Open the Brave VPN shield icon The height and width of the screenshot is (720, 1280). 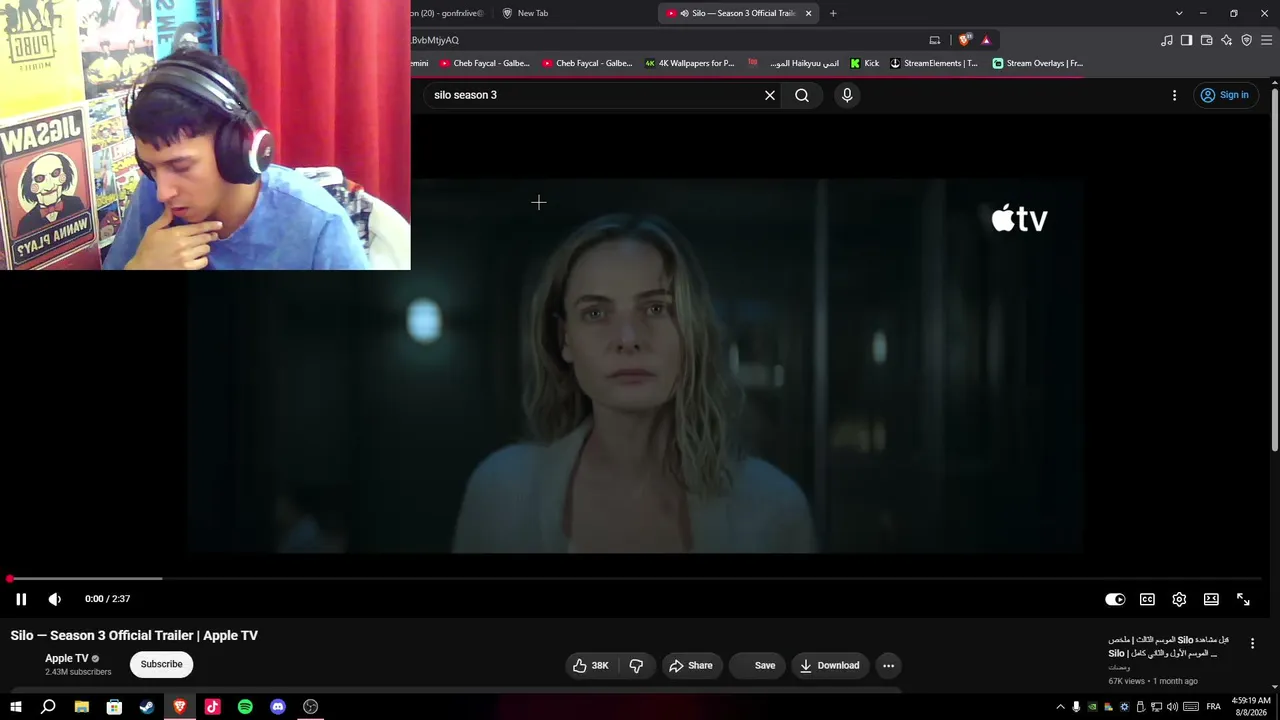pyautogui.click(x=1247, y=40)
